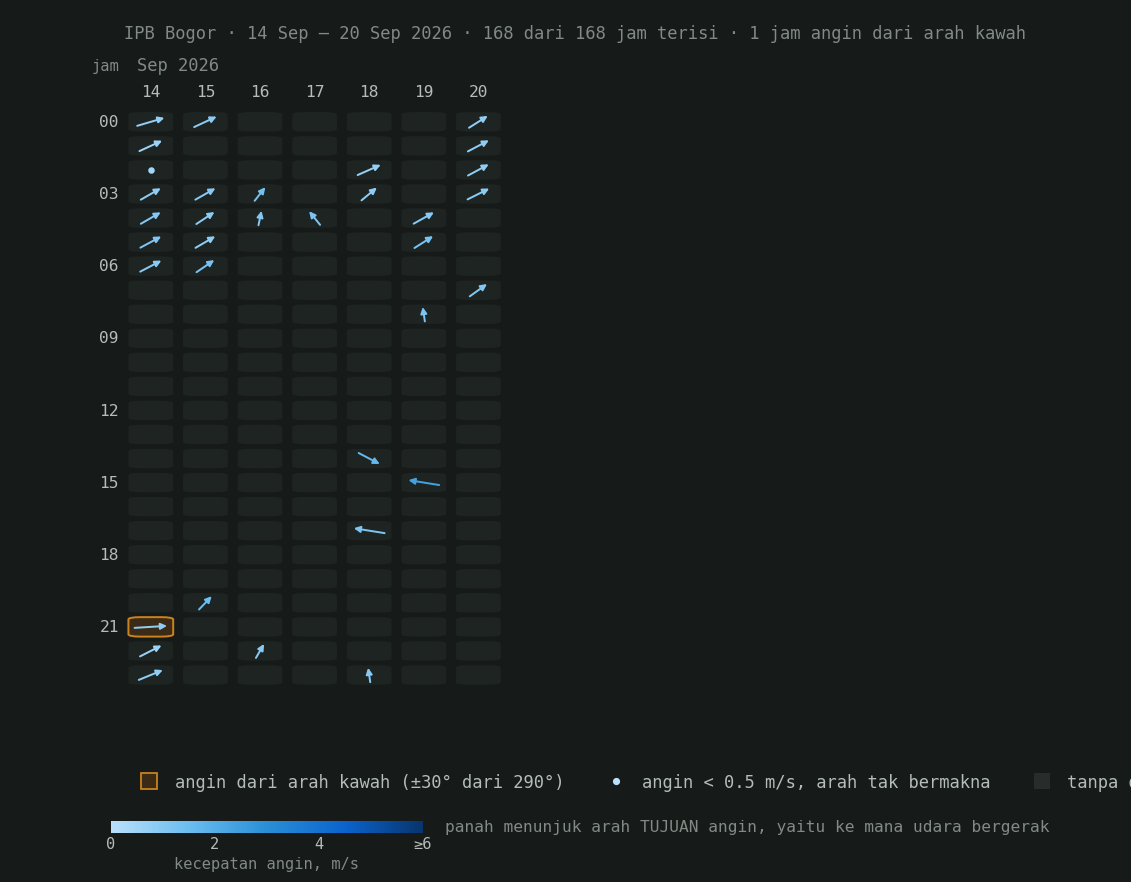Click the '14' day column header
This screenshot has height=882, width=1131.
[151, 92]
